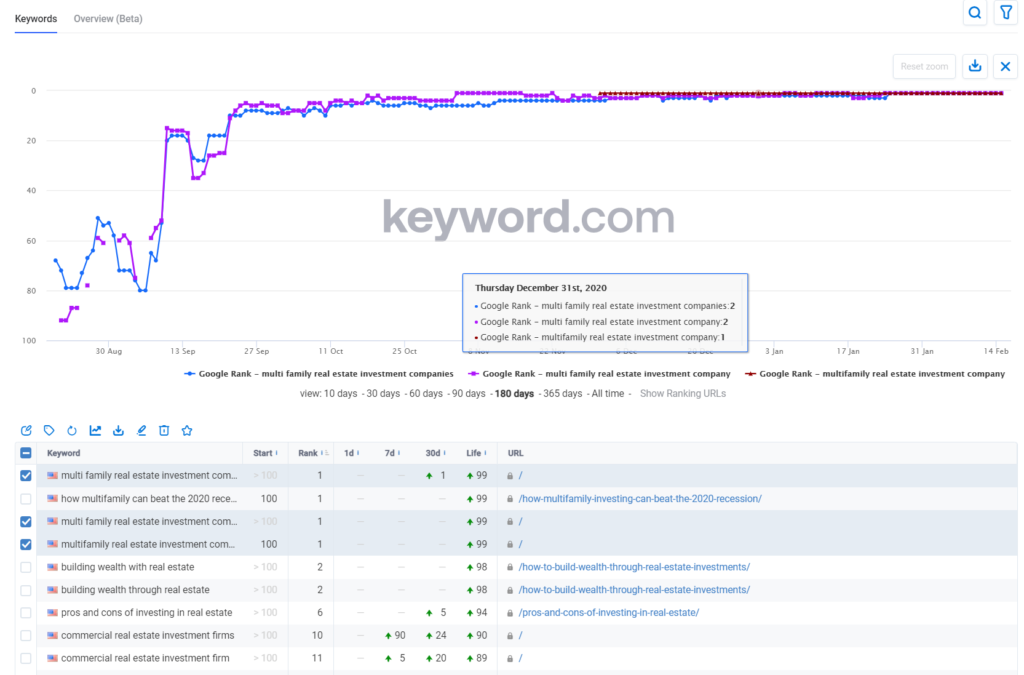
Task: Click lock icon in commercial real estate investment firm row
Action: 510,659
